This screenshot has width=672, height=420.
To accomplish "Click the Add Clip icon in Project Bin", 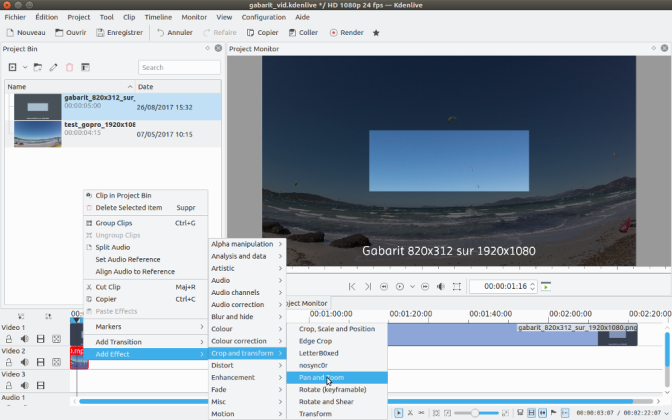I will point(12,67).
